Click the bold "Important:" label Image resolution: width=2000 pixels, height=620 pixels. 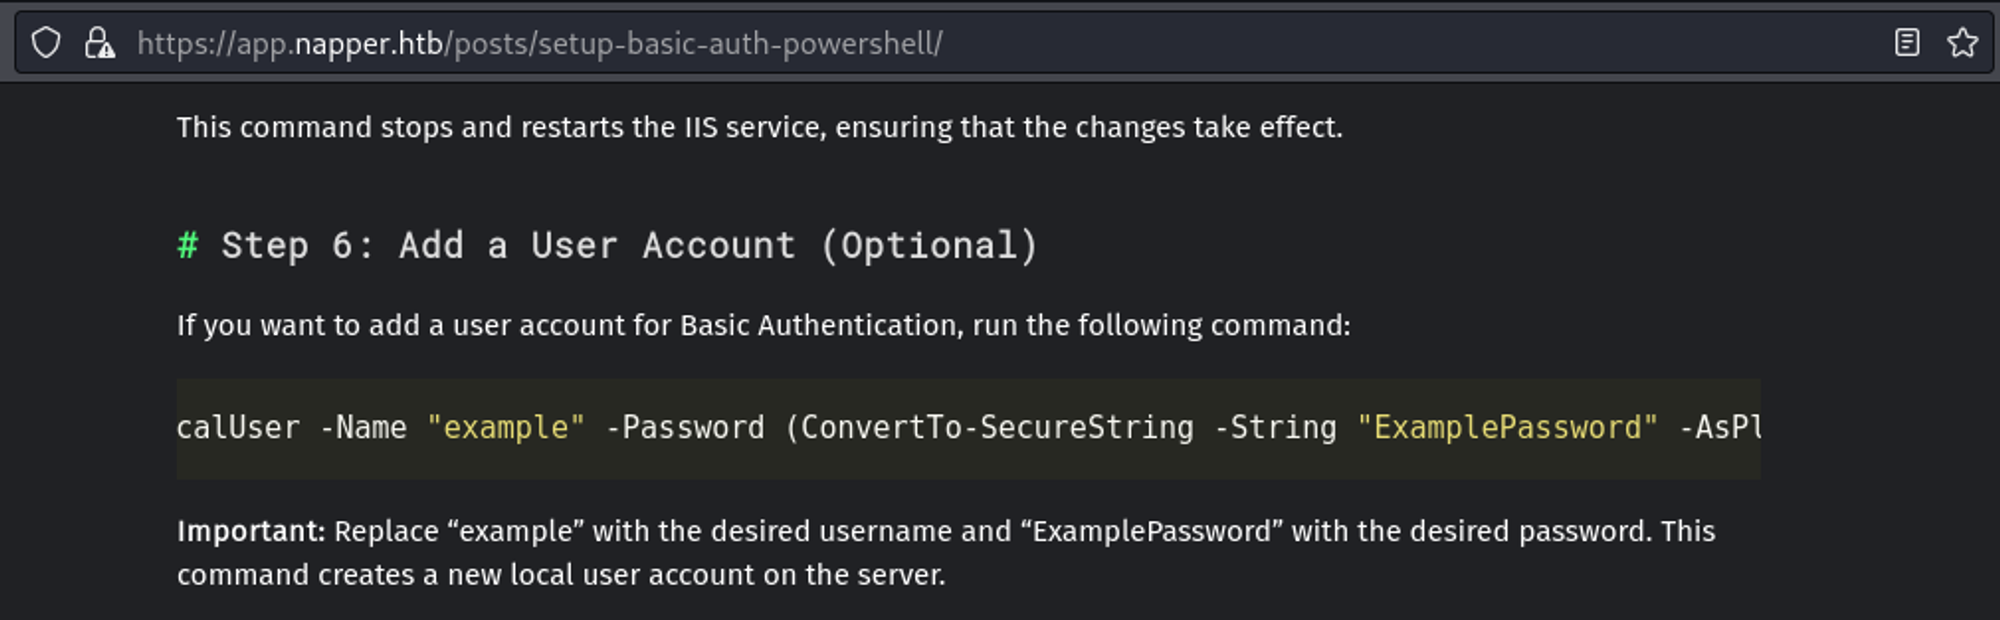(x=251, y=531)
